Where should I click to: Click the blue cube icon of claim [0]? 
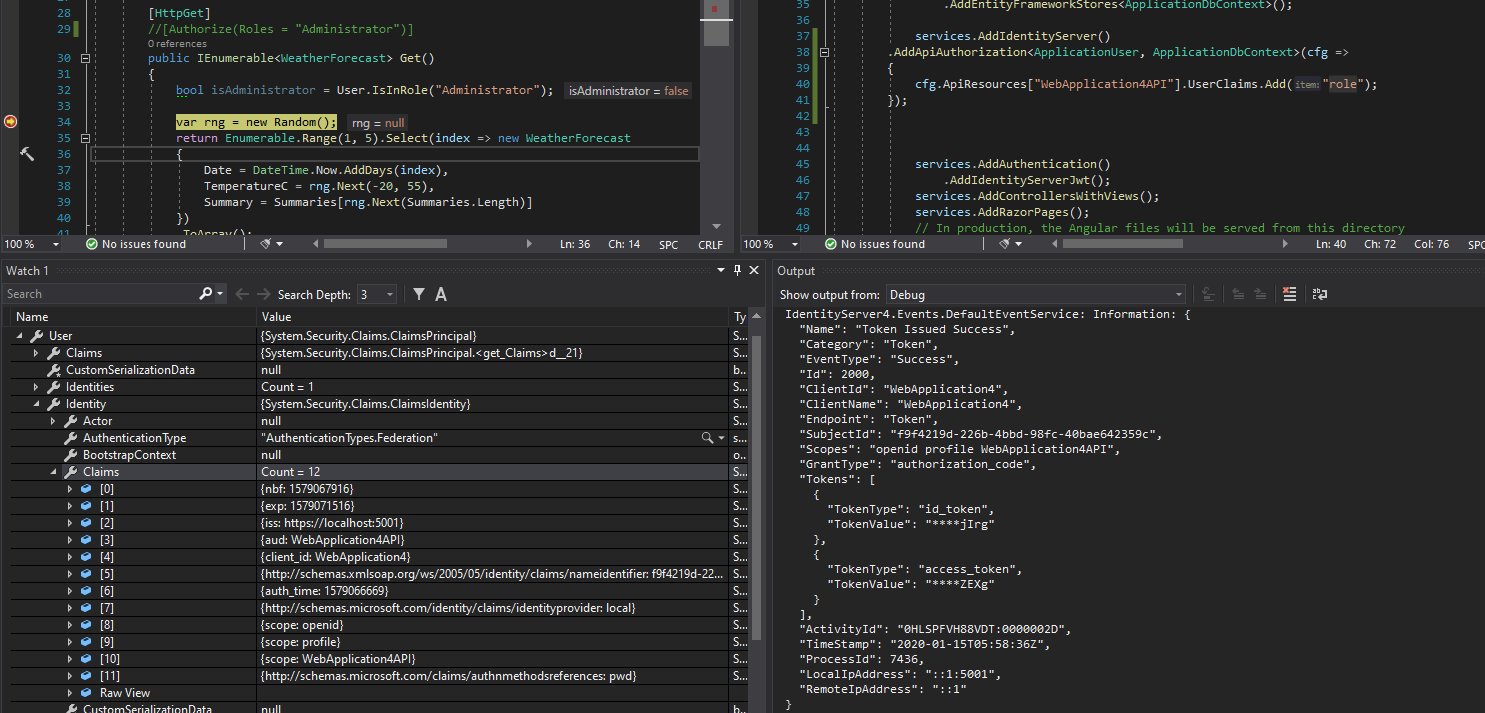(x=86, y=489)
